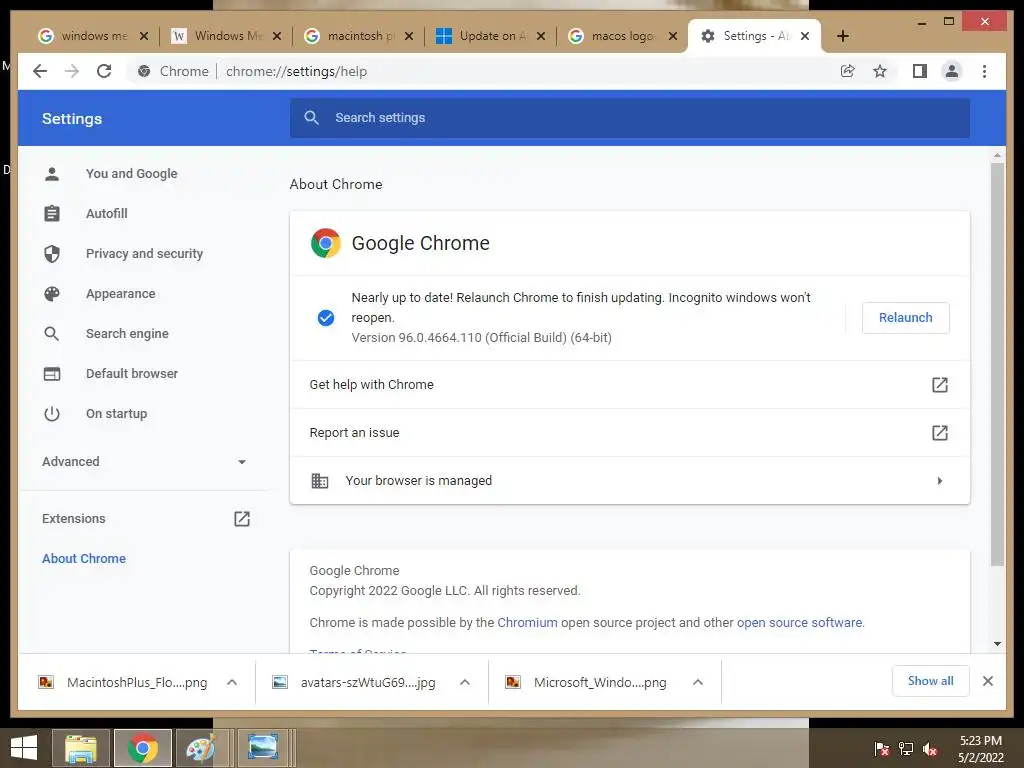This screenshot has width=1024, height=768.
Task: Click the settings page vertical scrollbar
Action: point(997,364)
